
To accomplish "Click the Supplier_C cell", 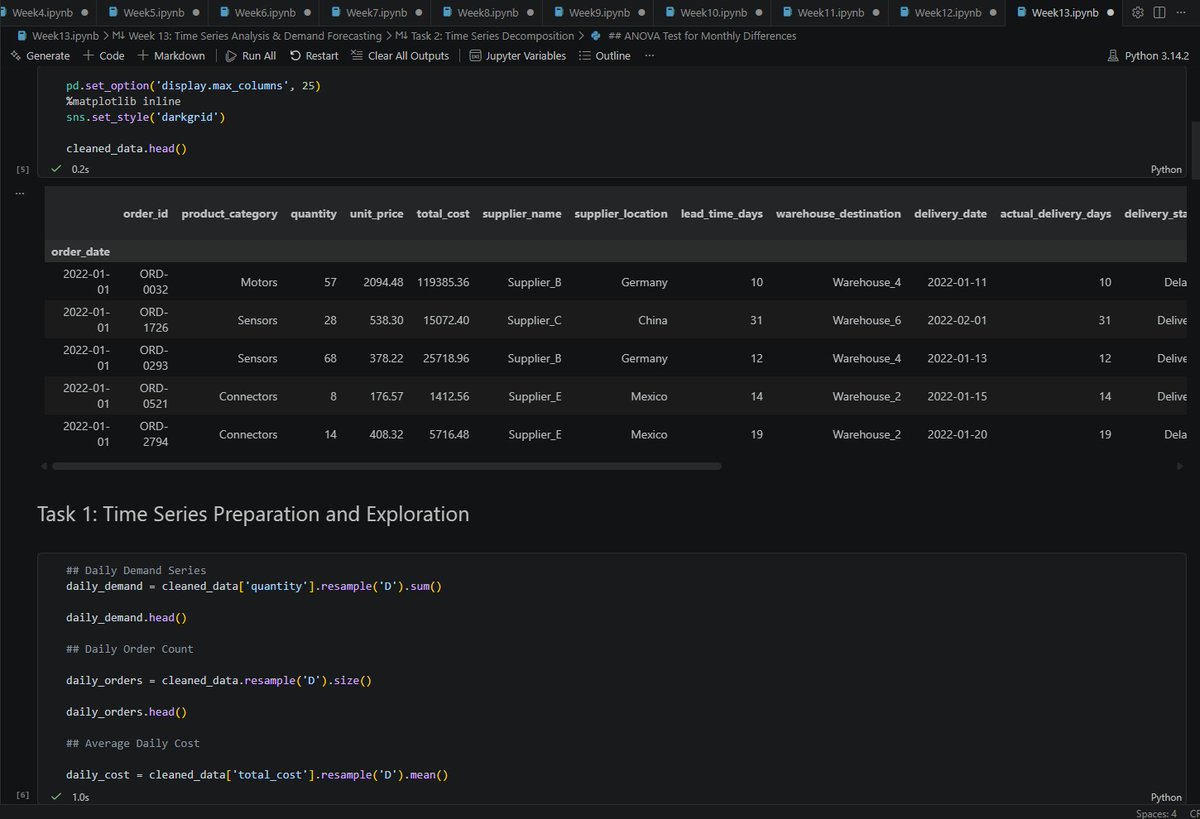I will pos(534,320).
